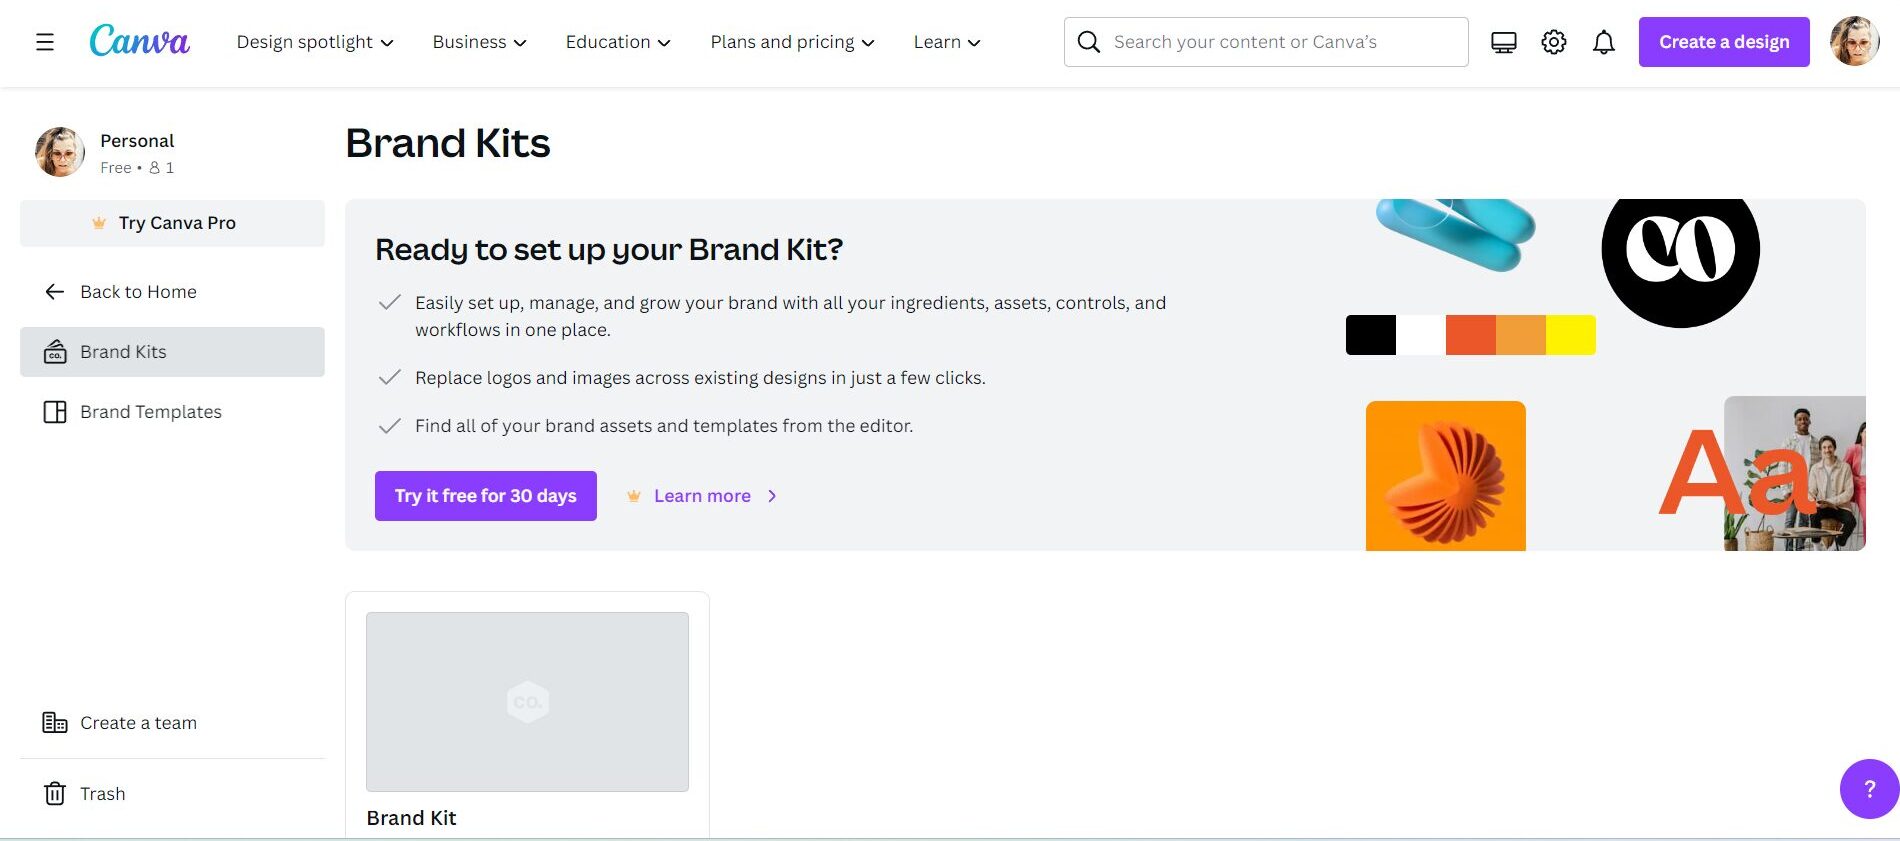
Task: Click Try it free for 30 days
Action: pyautogui.click(x=485, y=496)
